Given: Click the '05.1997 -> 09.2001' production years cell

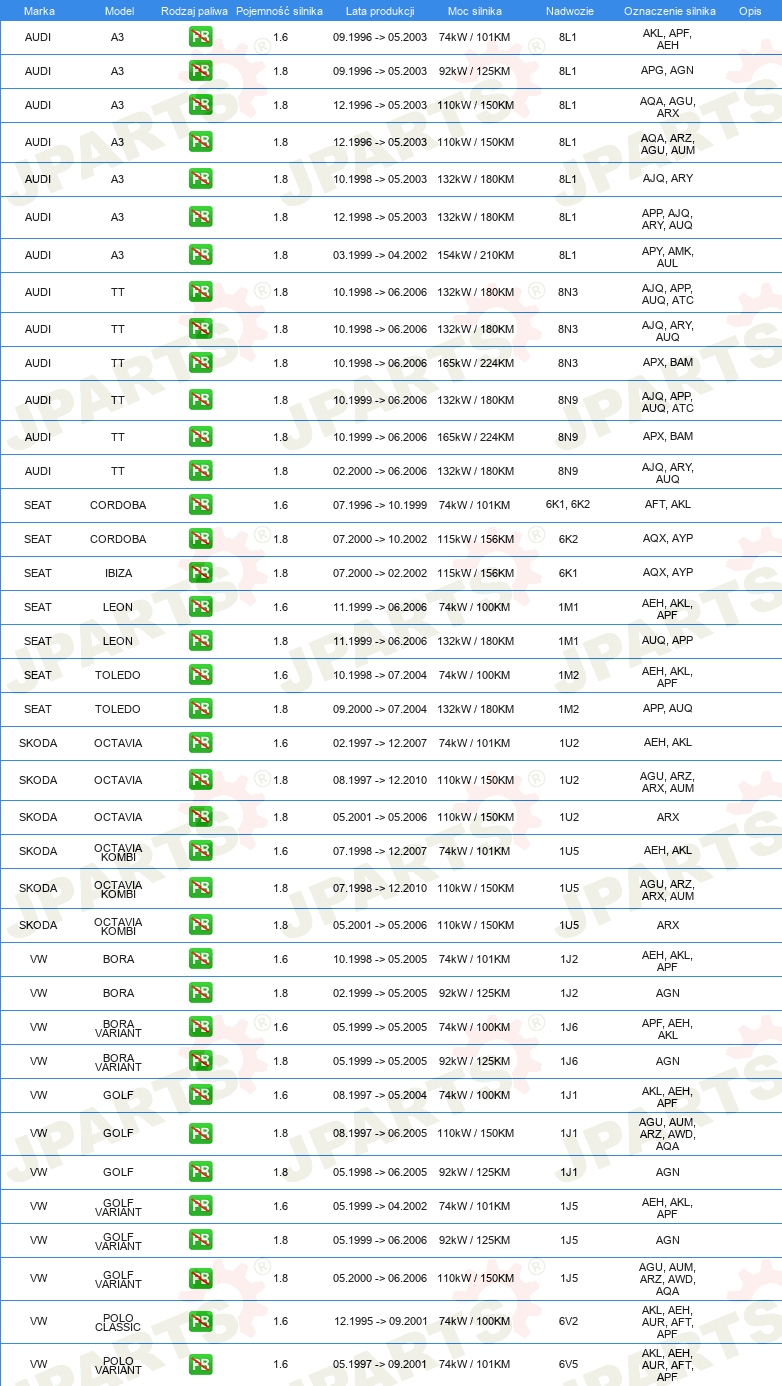Looking at the screenshot, I should (380, 1364).
